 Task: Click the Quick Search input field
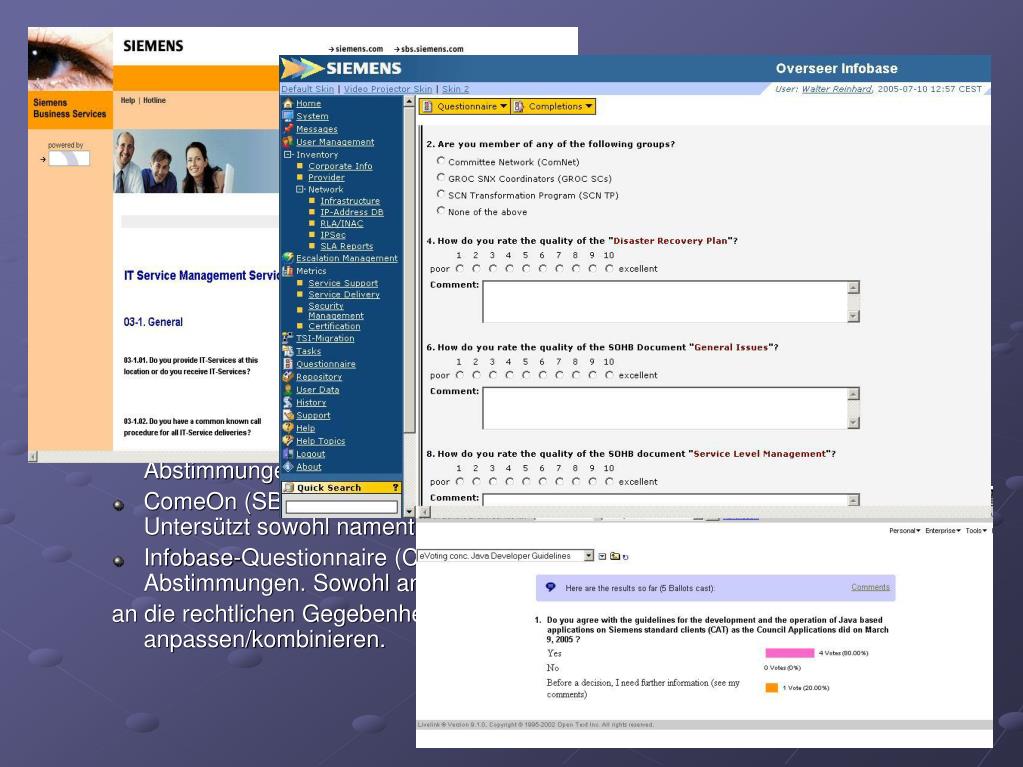click(341, 506)
